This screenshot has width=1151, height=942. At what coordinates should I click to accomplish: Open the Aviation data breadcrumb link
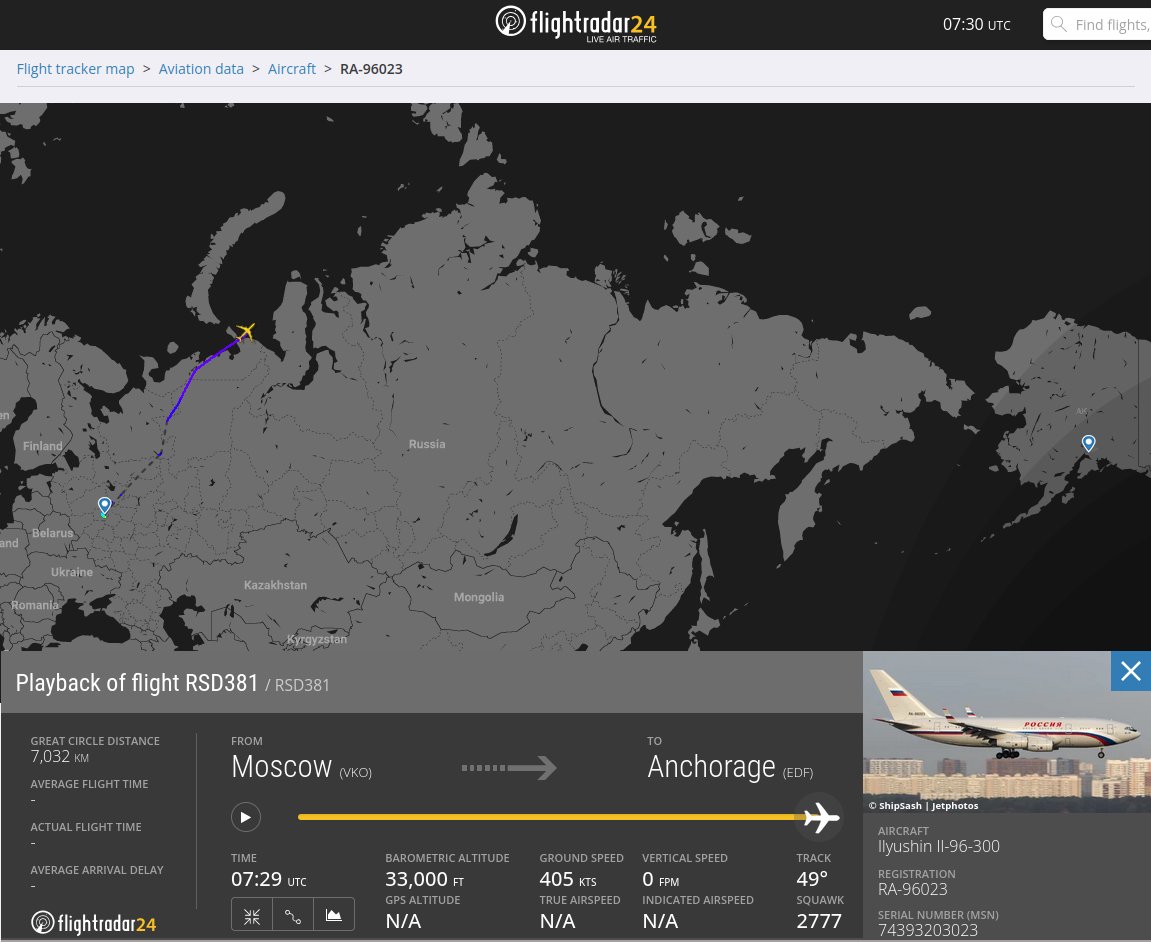201,69
